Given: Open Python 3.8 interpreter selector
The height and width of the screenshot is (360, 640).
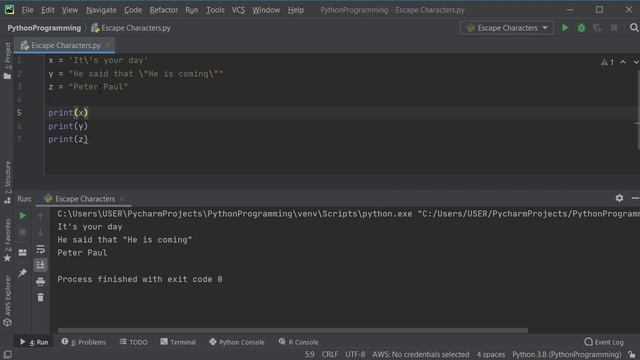Looking at the screenshot, I should point(567,354).
